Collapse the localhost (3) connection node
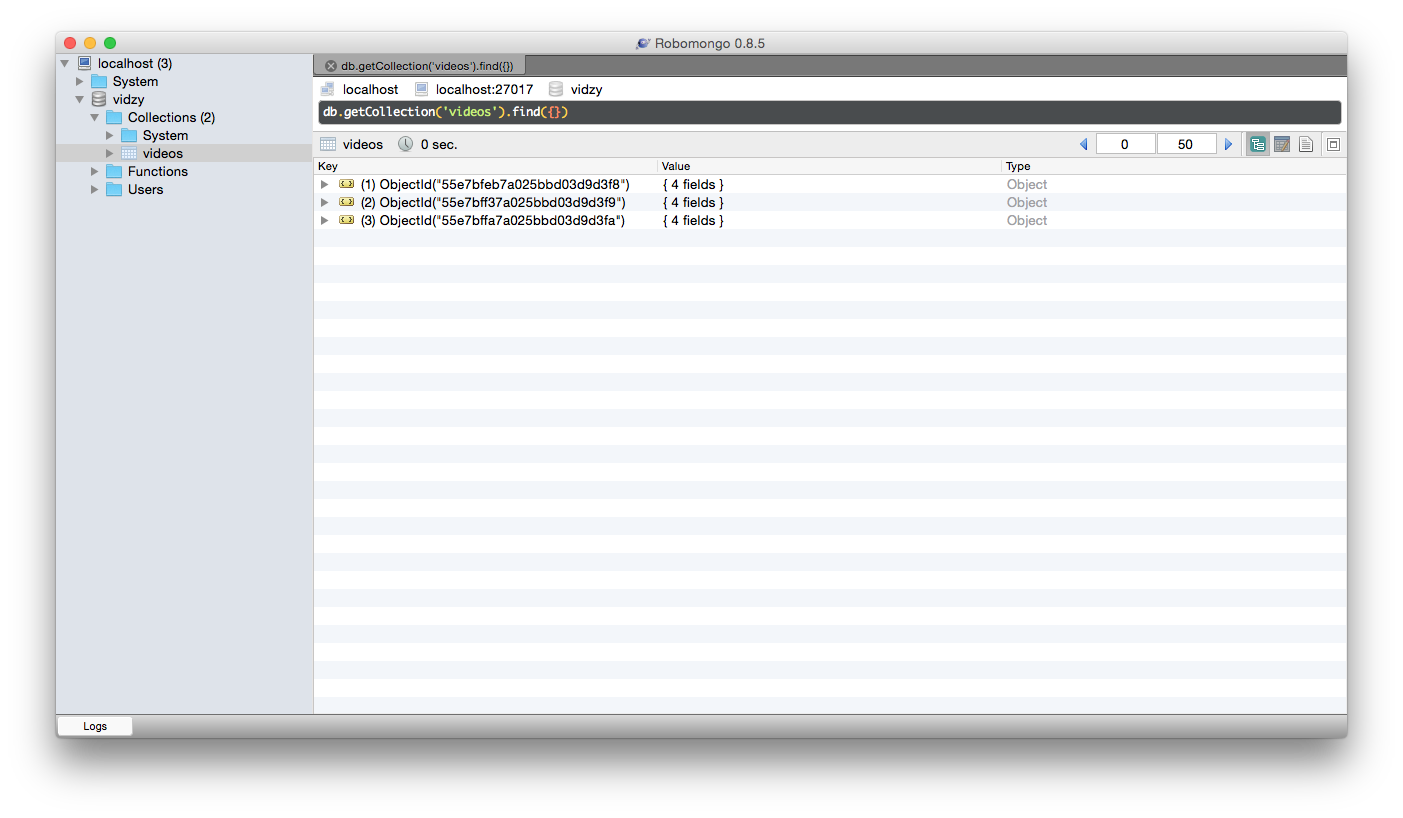1403x818 pixels. click(65, 63)
